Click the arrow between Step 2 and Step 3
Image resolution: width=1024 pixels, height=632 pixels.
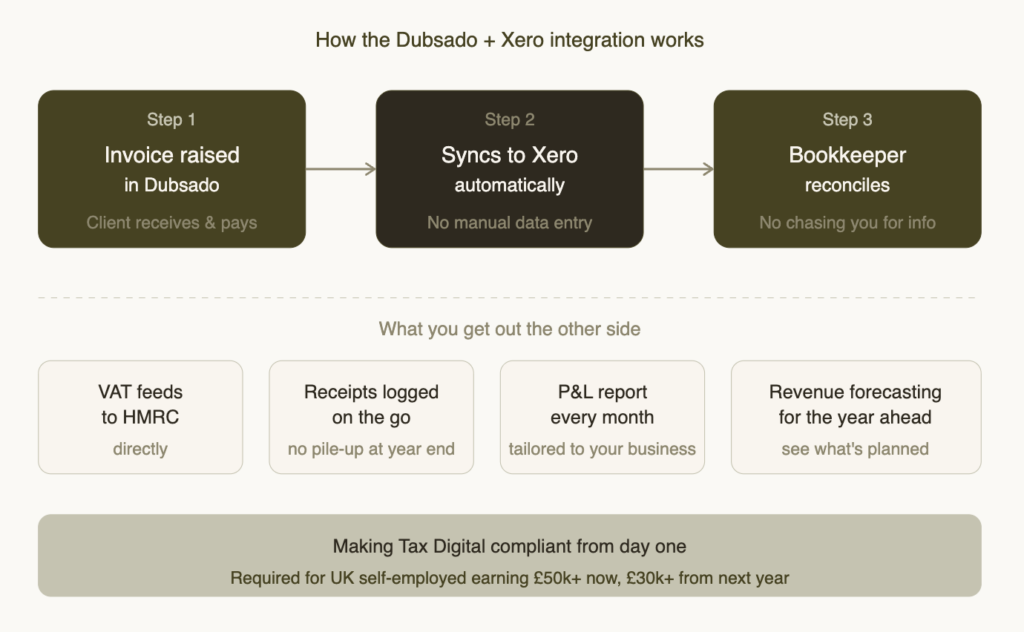coord(678,169)
